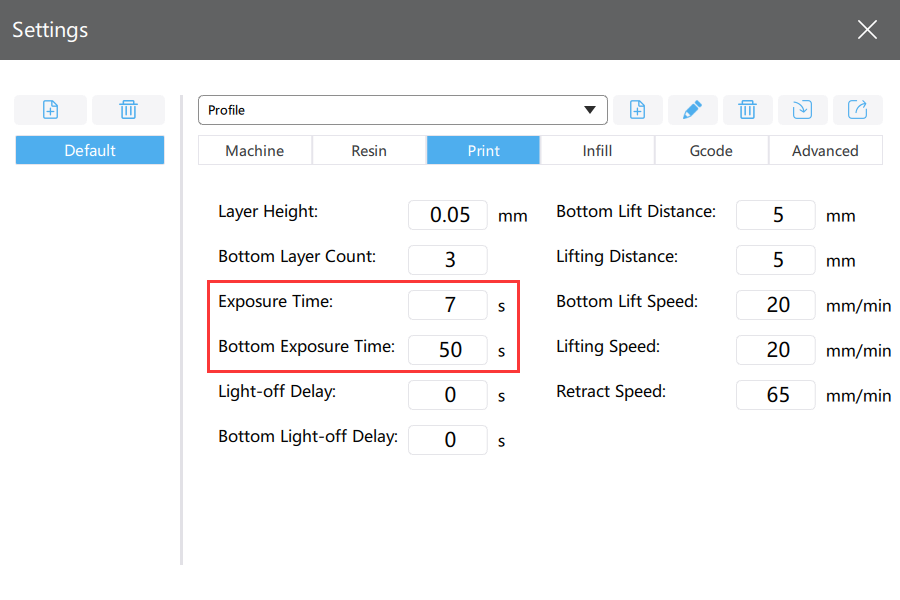Go to the Infill tab
This screenshot has height=600, width=900.
tap(597, 150)
